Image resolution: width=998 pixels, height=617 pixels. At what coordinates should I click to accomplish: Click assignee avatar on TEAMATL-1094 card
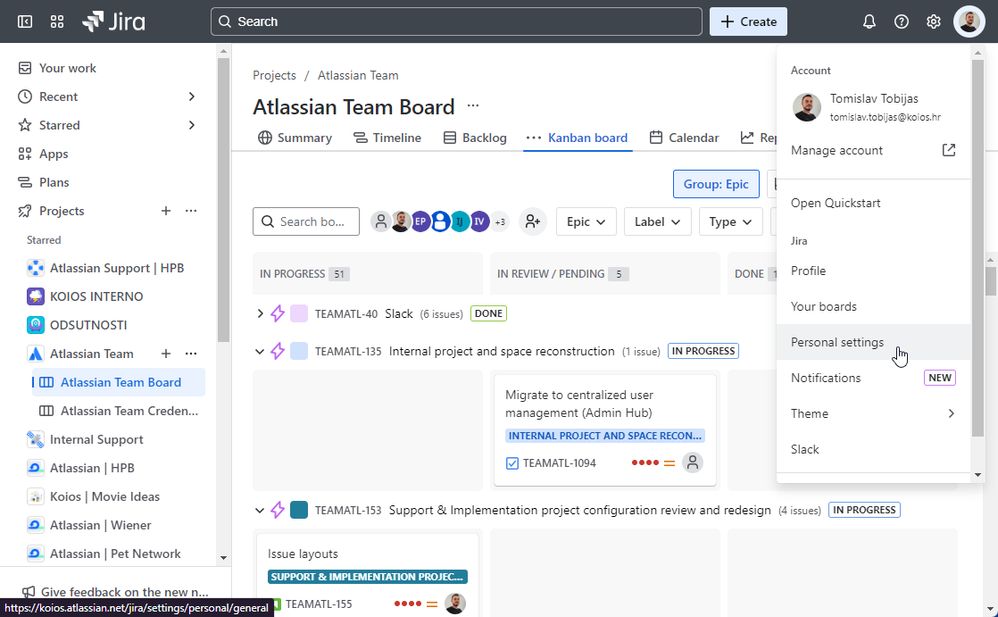[692, 462]
